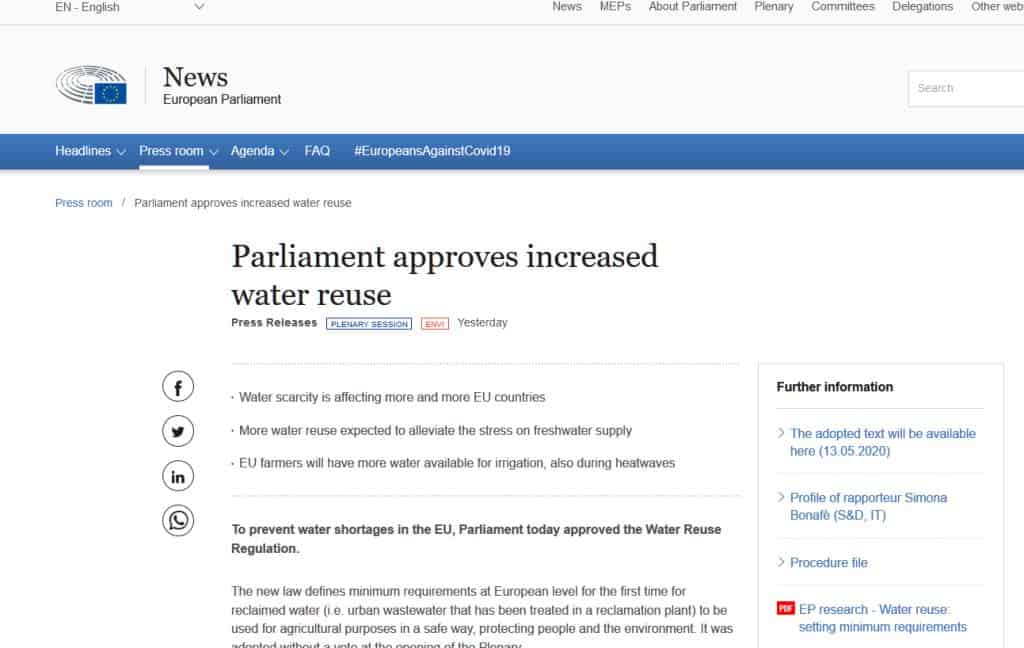Open the FAQ navigation item
The width and height of the screenshot is (1024, 648).
tap(317, 151)
